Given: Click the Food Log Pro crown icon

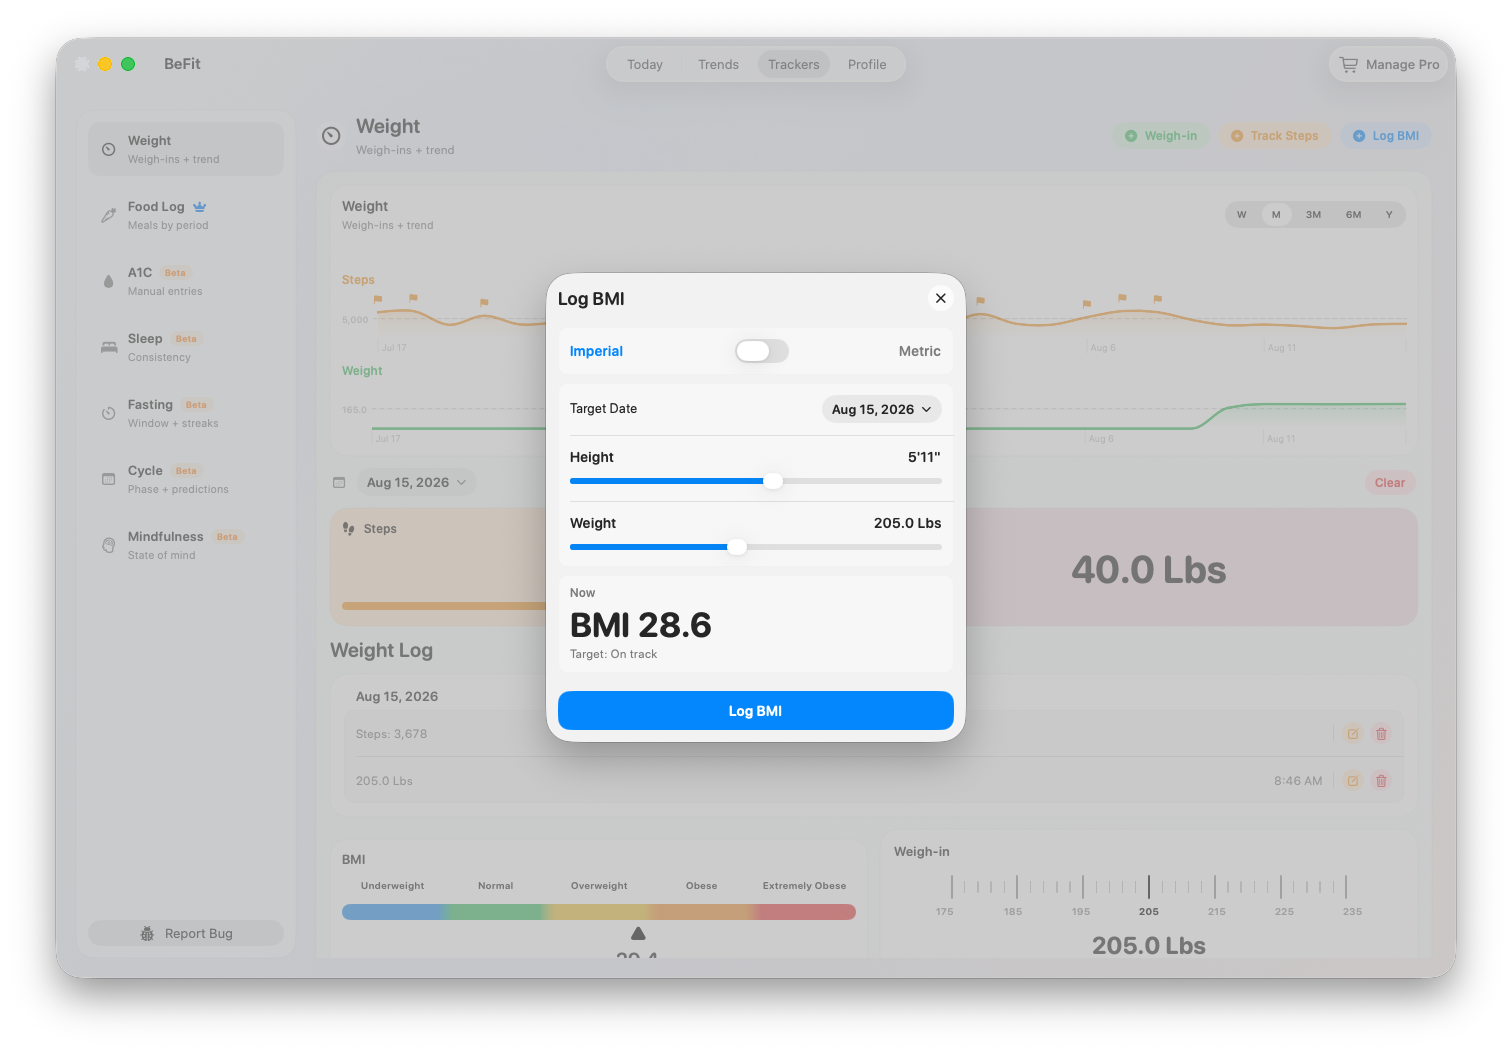Looking at the screenshot, I should coord(200,206).
